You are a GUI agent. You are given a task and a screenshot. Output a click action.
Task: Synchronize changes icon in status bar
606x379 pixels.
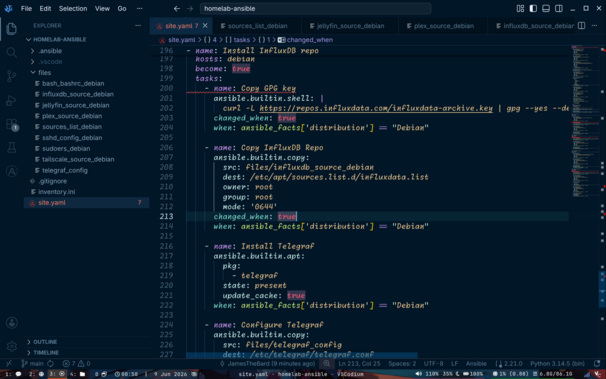click(51, 364)
